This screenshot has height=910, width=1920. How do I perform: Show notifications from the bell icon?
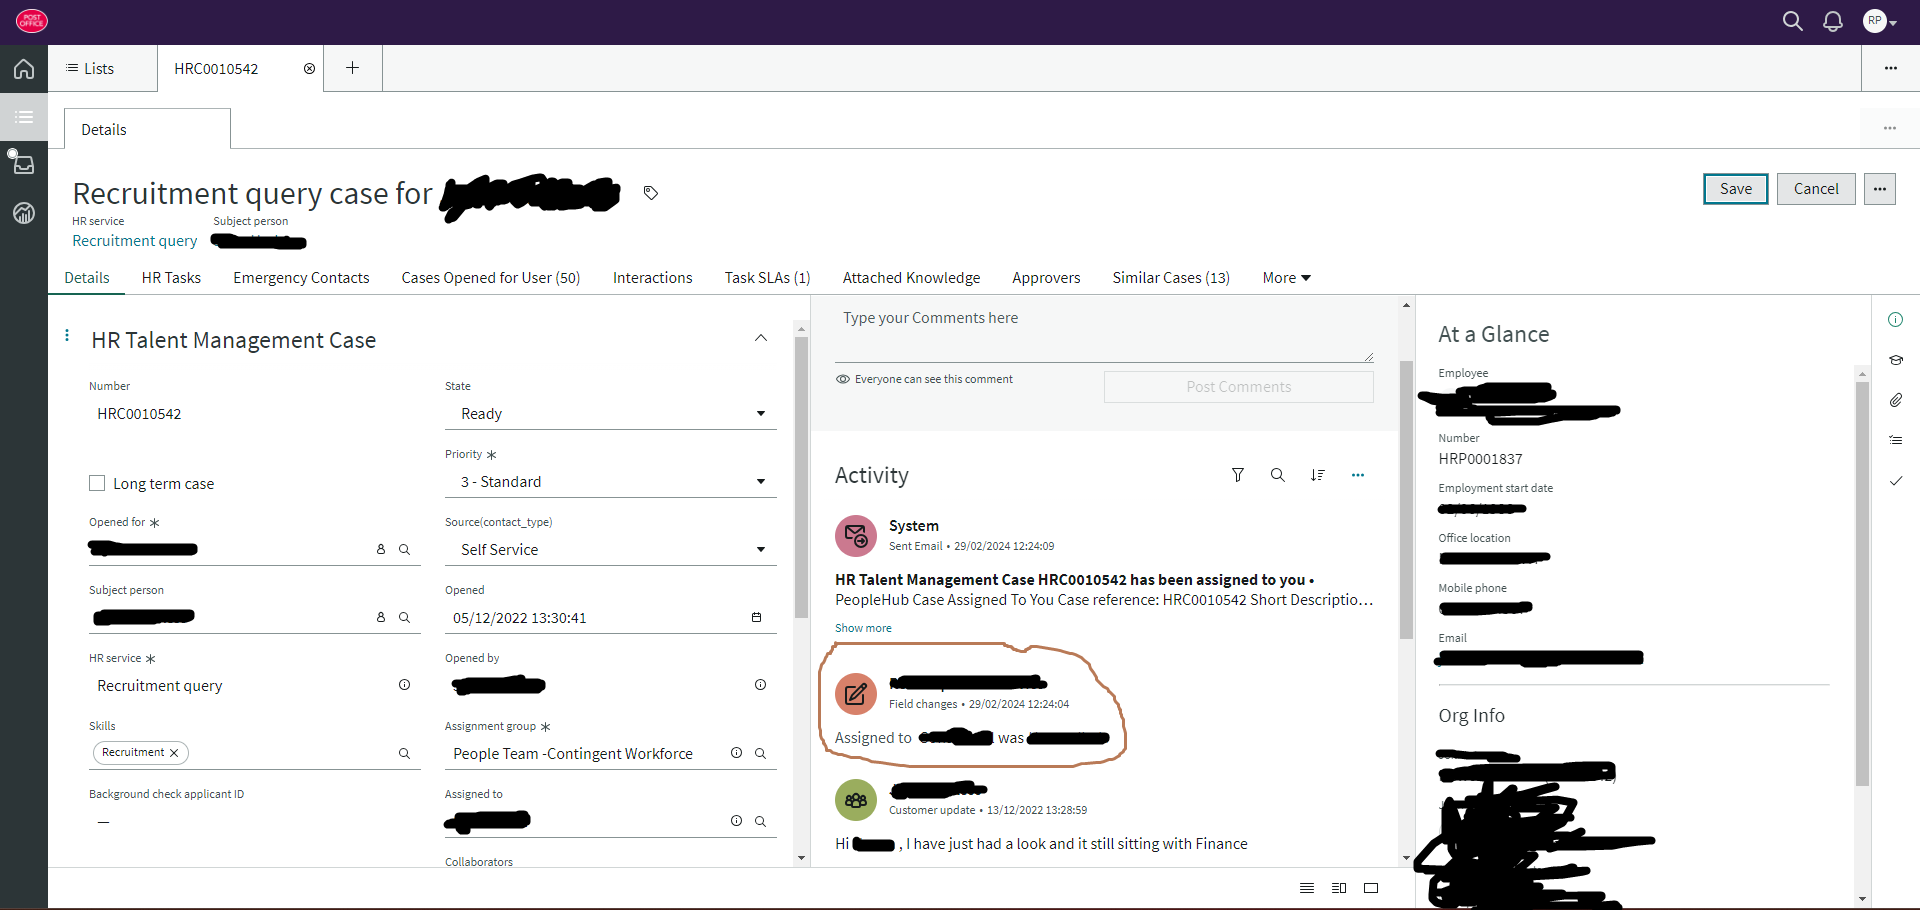click(1833, 20)
